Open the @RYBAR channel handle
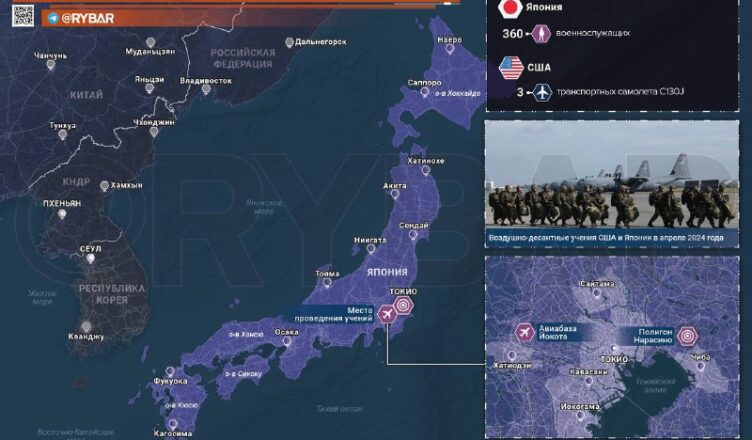 pyautogui.click(x=88, y=17)
